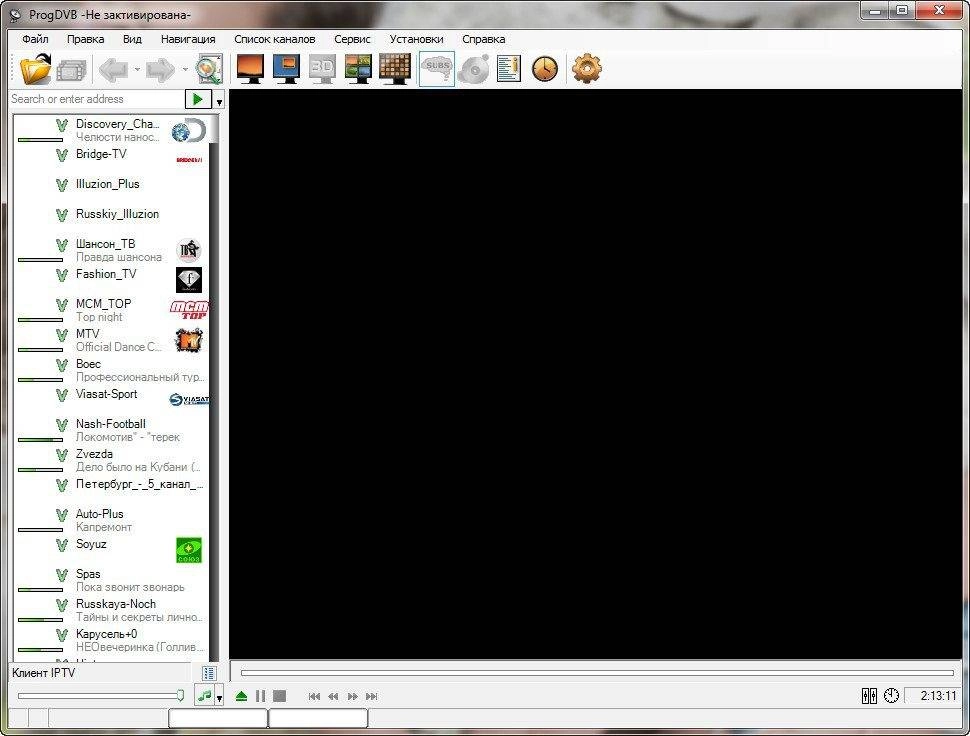Screen dimensions: 970x736
Task: Pause playback
Action: [x=260, y=696]
